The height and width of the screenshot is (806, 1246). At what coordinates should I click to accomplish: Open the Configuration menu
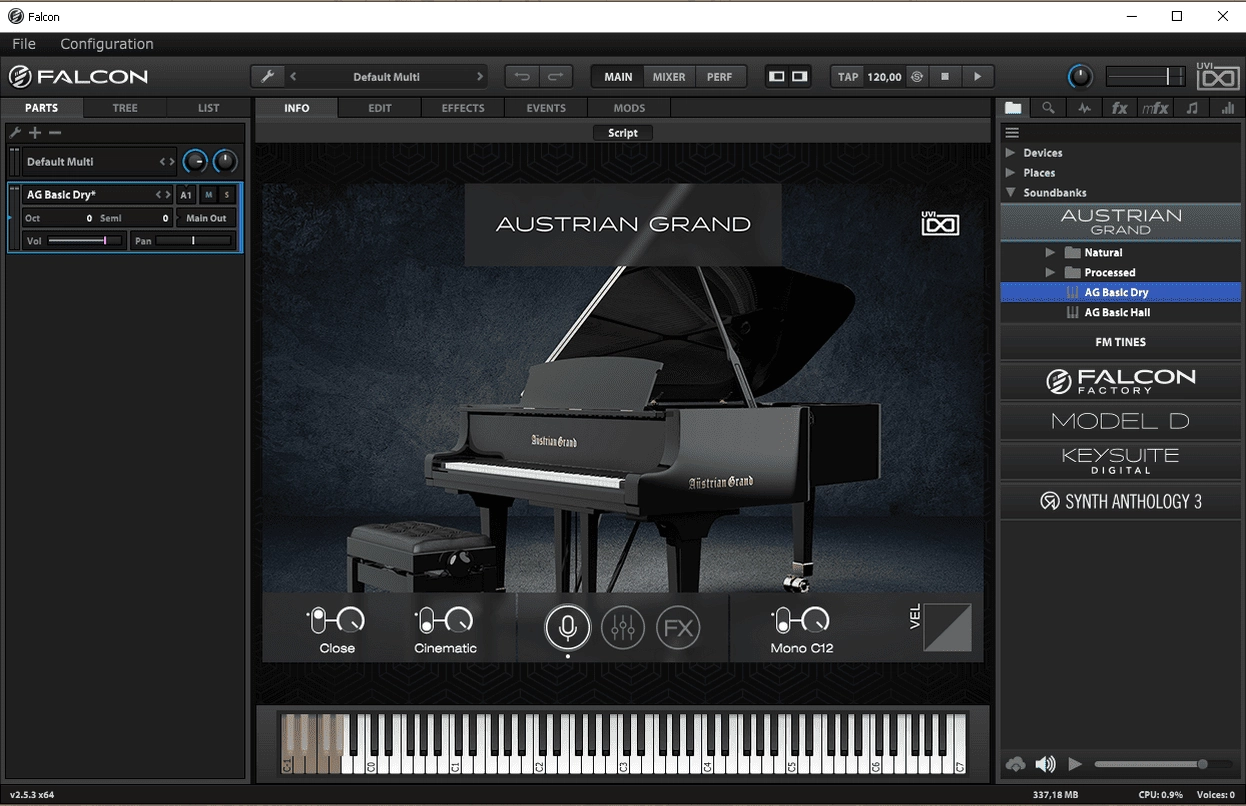107,44
